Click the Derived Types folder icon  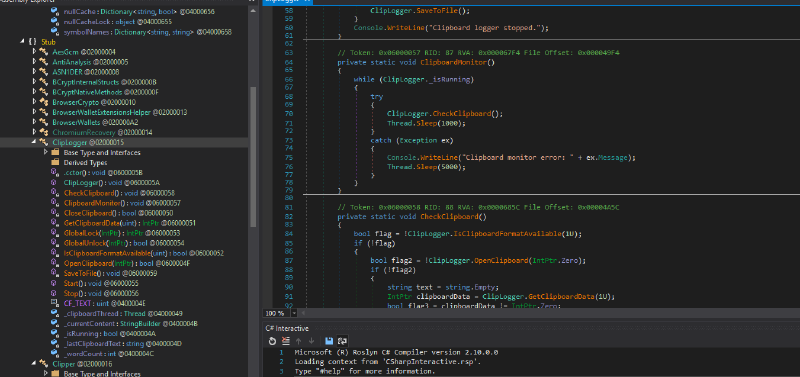coord(55,163)
